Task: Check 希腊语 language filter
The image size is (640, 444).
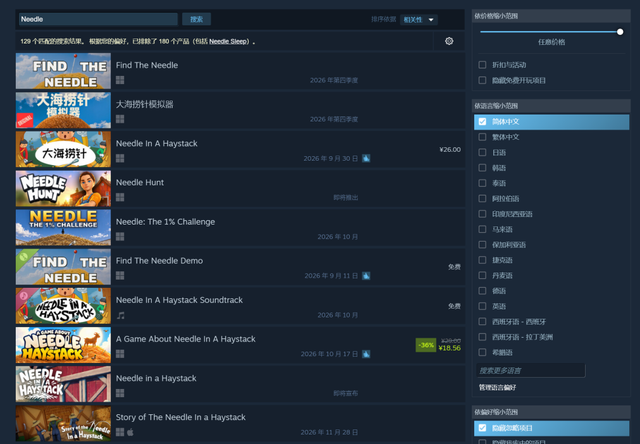Action: pos(482,352)
